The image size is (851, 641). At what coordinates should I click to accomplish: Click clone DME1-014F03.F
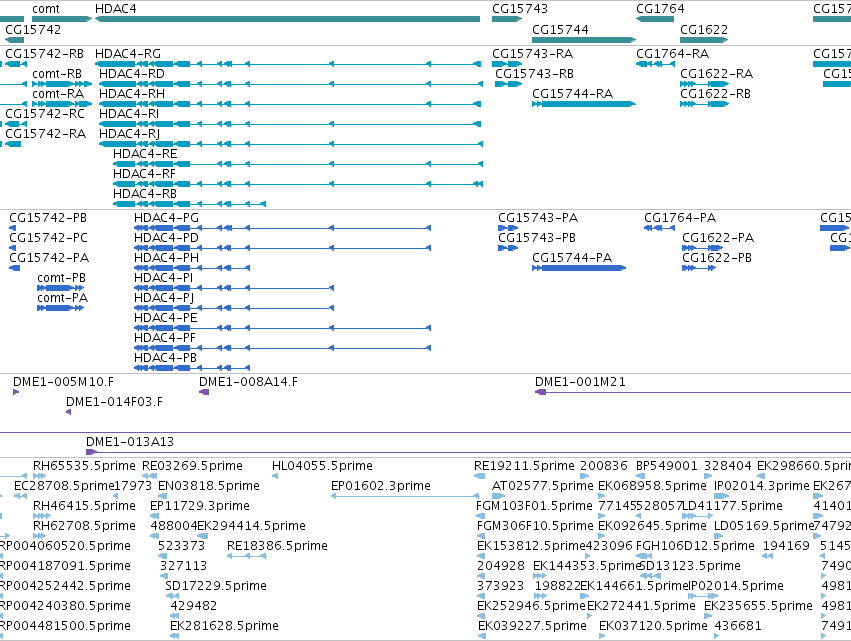[x=114, y=402]
